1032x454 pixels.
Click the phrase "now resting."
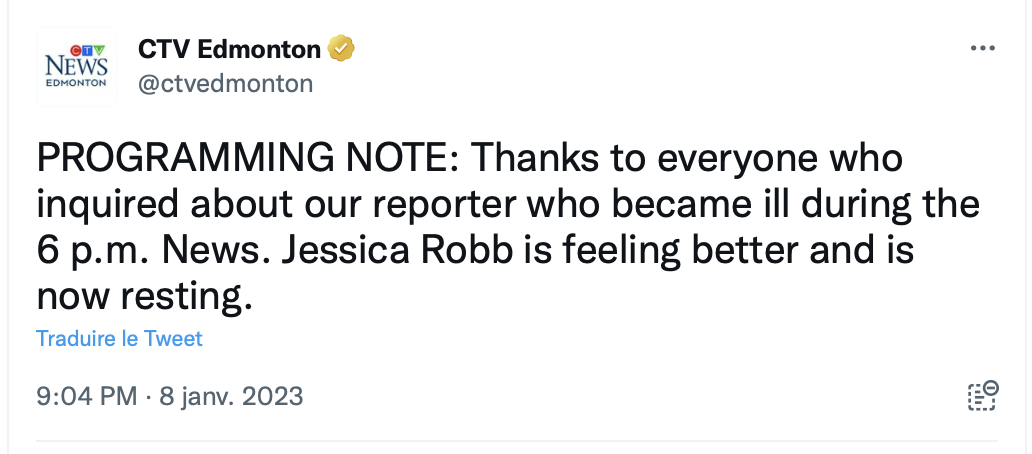(x=145, y=298)
